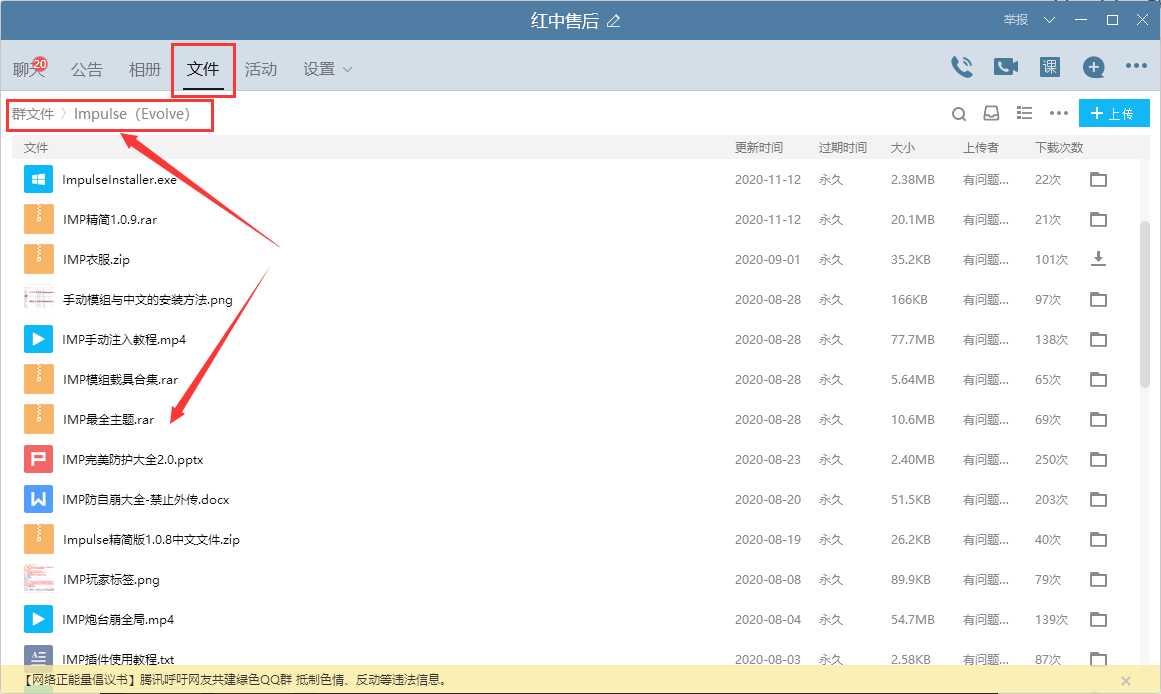Image resolution: width=1161 pixels, height=694 pixels.
Task: Open the more options dots in header
Action: [1136, 66]
